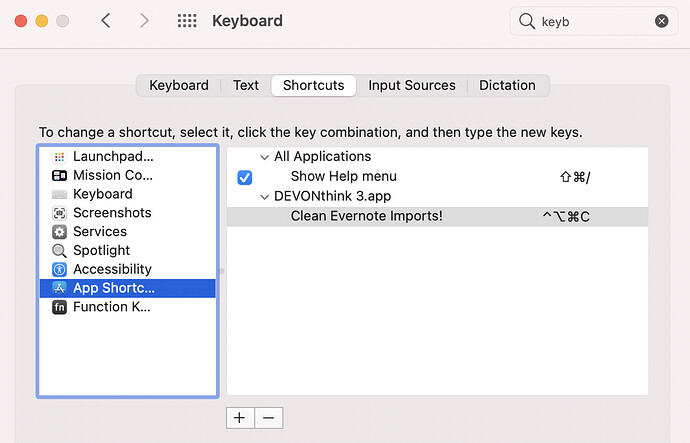The image size is (690, 443).
Task: Clear the search field with the X icon
Action: 661,21
